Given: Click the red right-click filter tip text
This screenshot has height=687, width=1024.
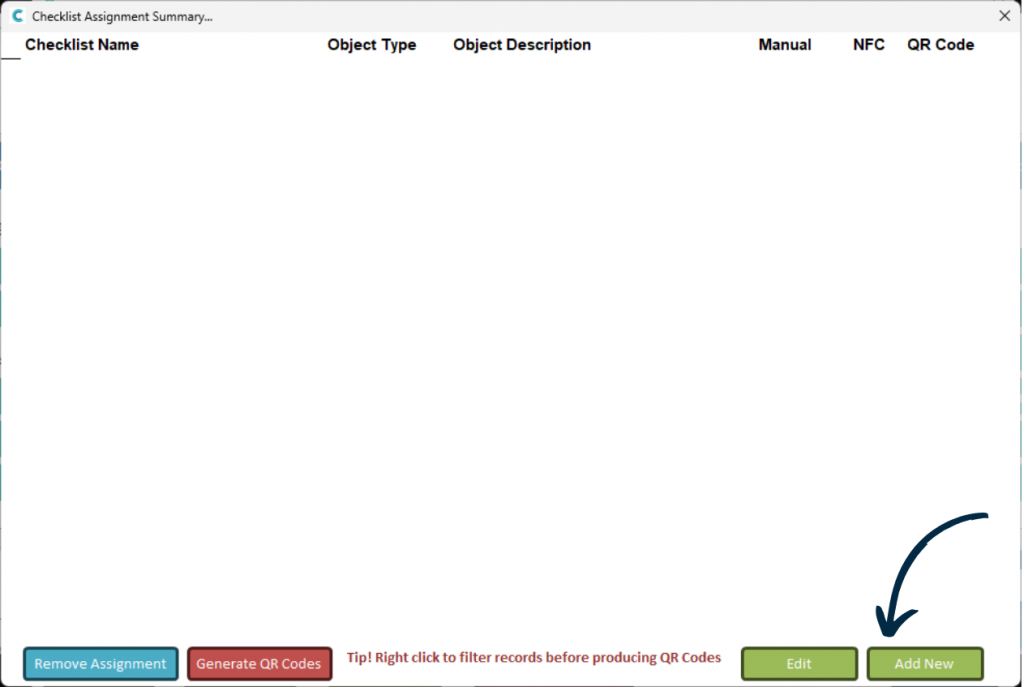Looking at the screenshot, I should pos(533,658).
